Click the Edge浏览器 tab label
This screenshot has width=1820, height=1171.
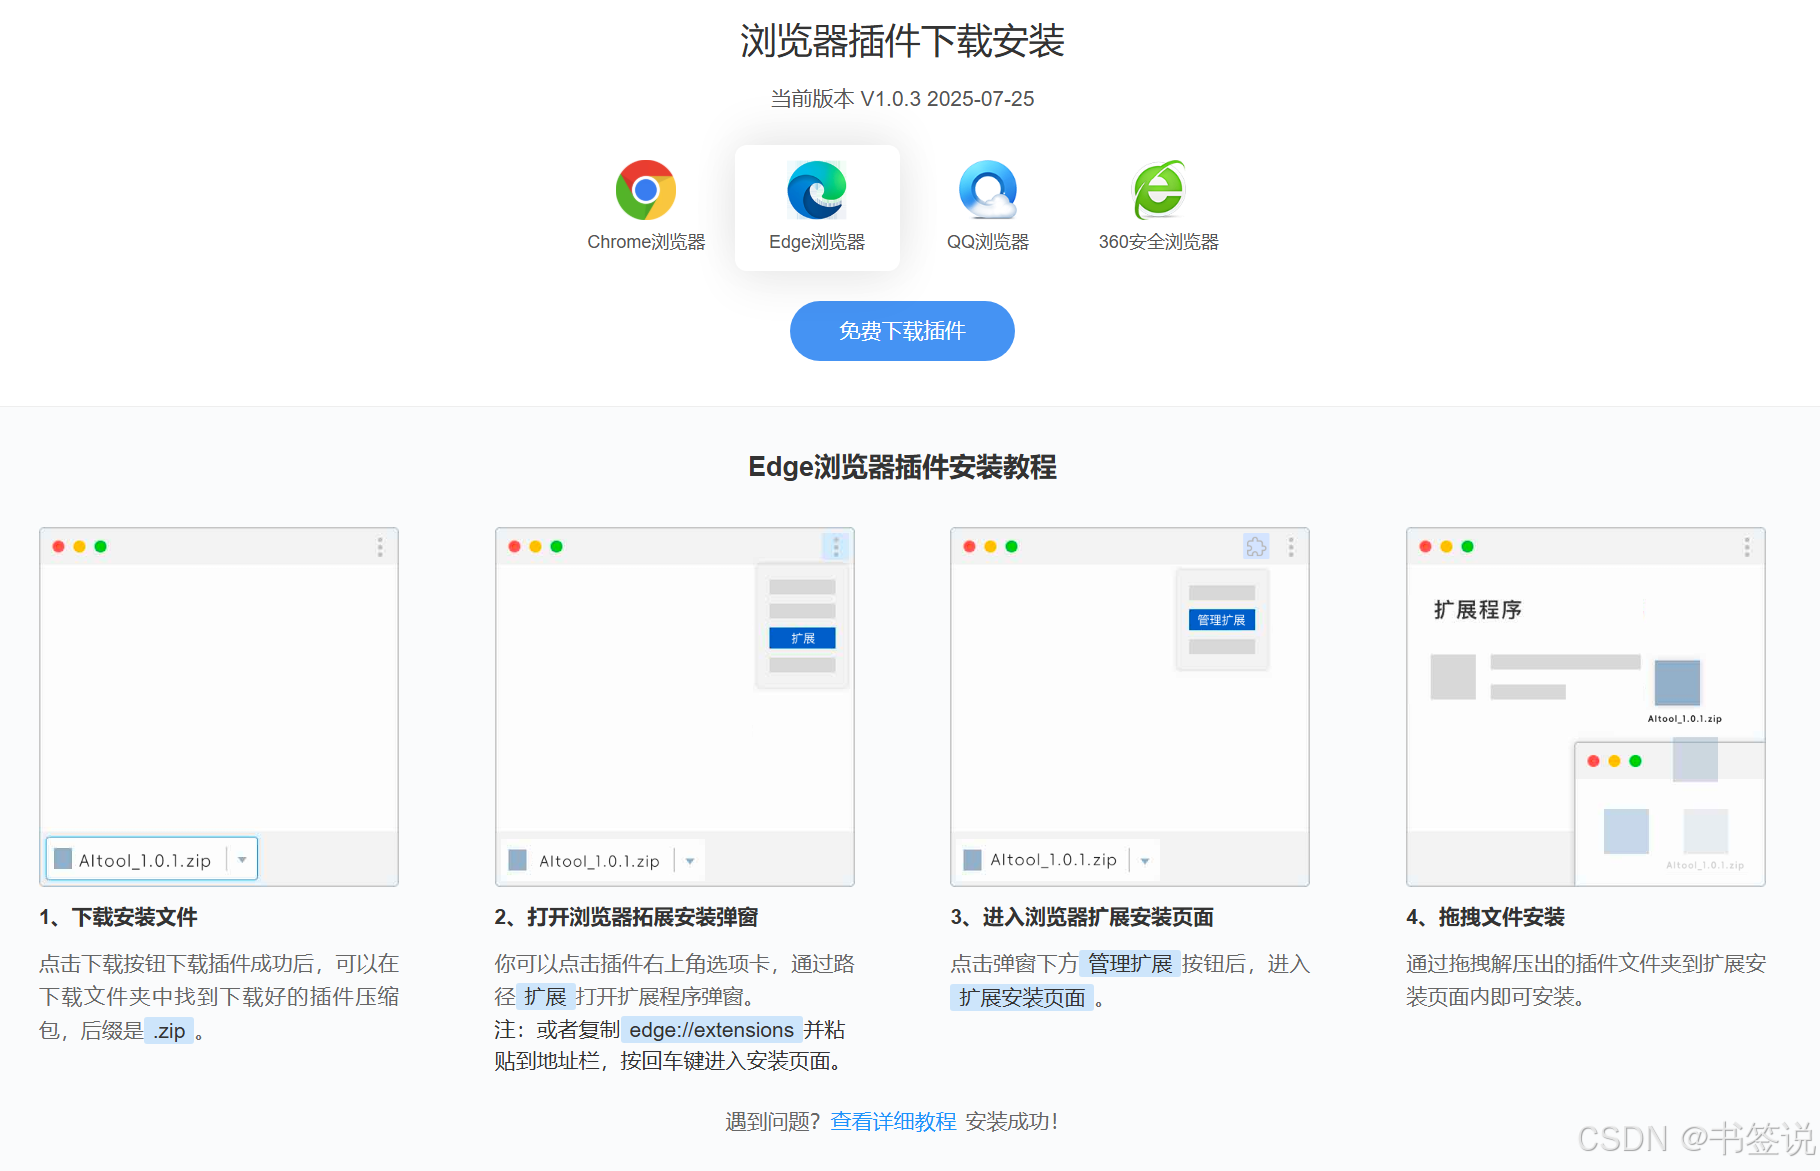tap(817, 242)
